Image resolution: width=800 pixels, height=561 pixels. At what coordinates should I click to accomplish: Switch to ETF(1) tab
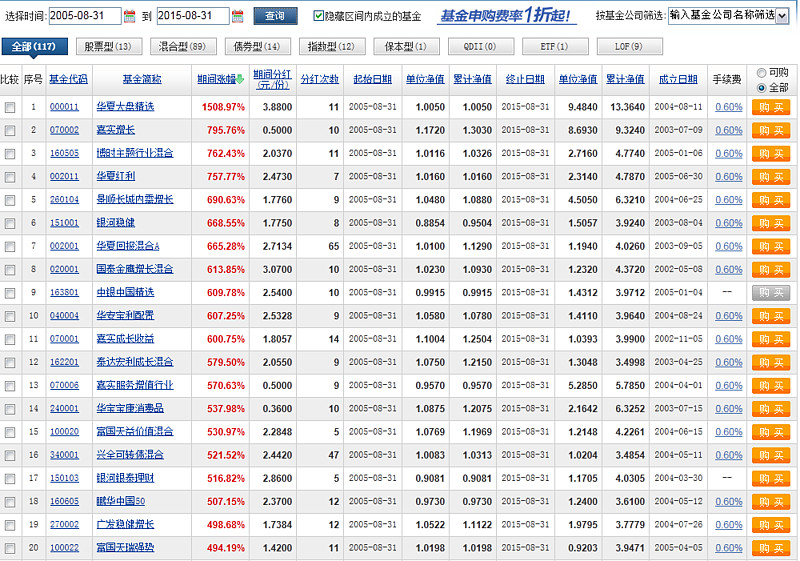point(554,46)
